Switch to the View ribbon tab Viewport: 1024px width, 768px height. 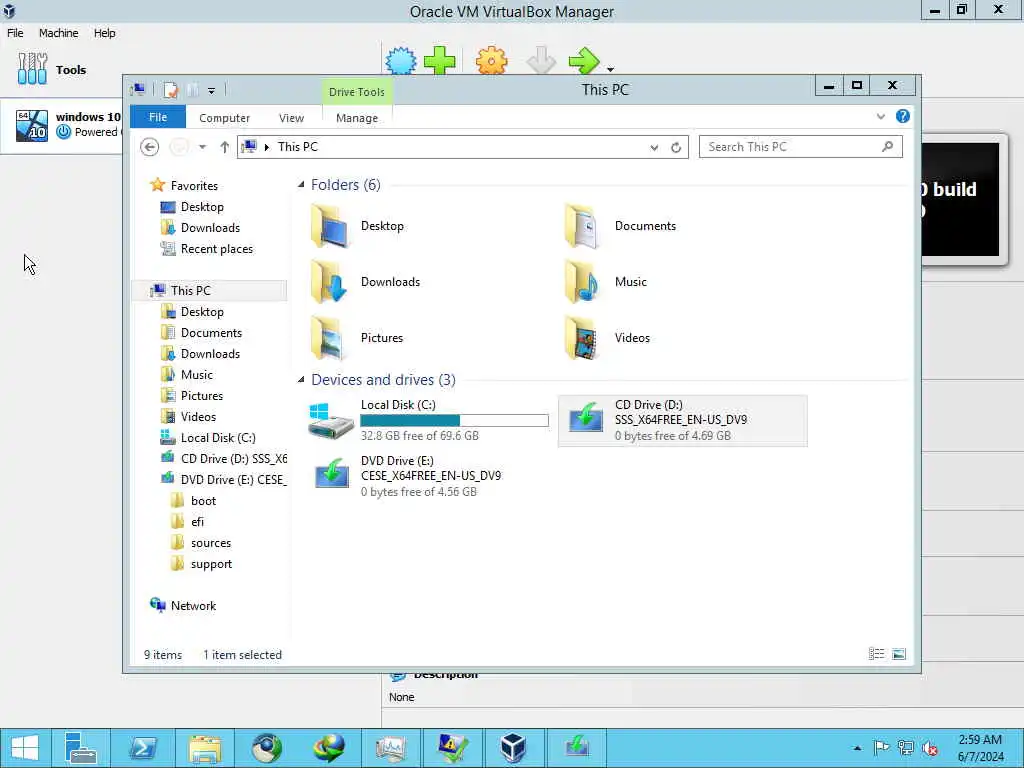click(x=291, y=118)
